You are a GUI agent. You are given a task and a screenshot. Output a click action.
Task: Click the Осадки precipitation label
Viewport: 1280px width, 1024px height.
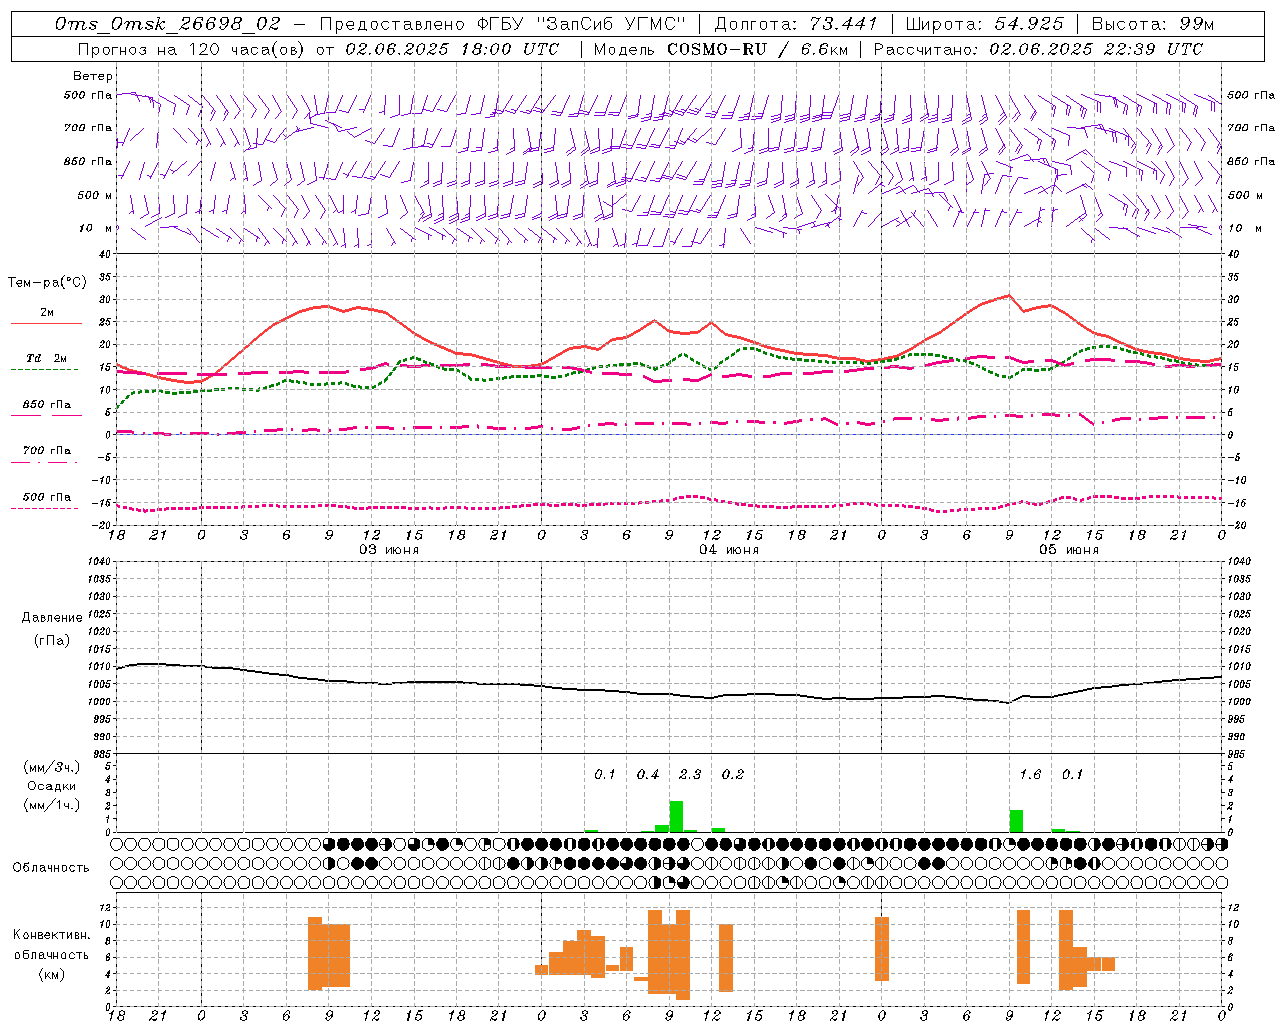tap(51, 786)
